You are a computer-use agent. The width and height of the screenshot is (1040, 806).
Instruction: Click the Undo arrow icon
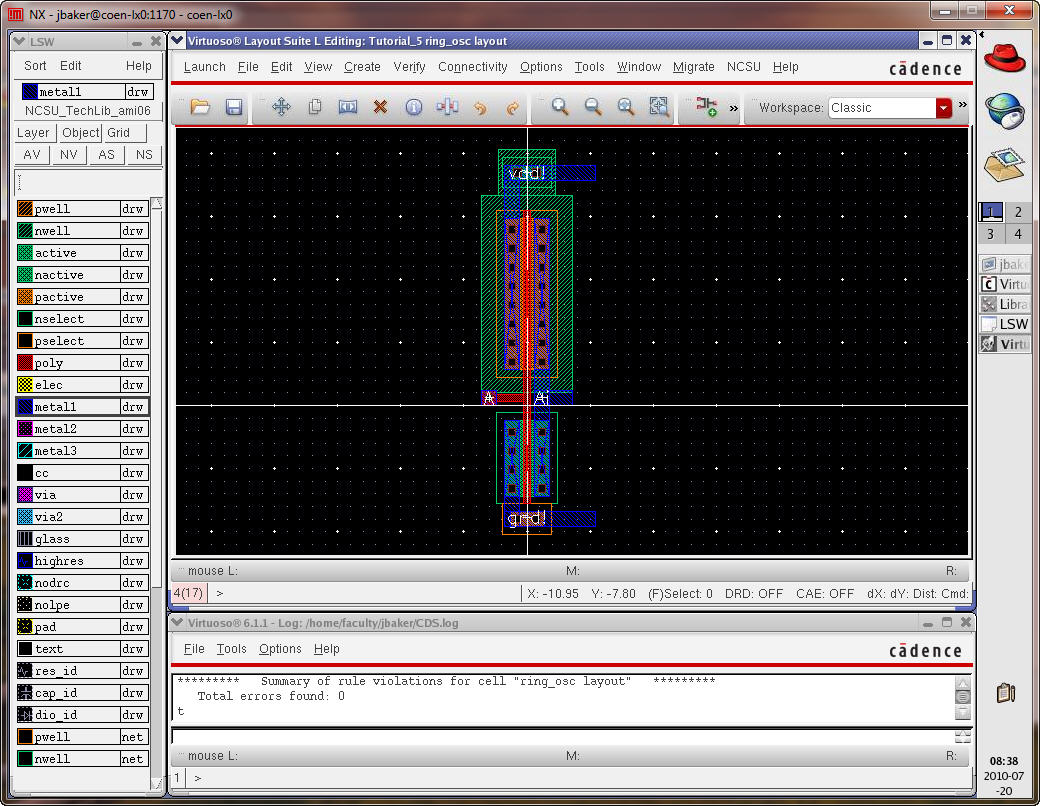click(479, 107)
